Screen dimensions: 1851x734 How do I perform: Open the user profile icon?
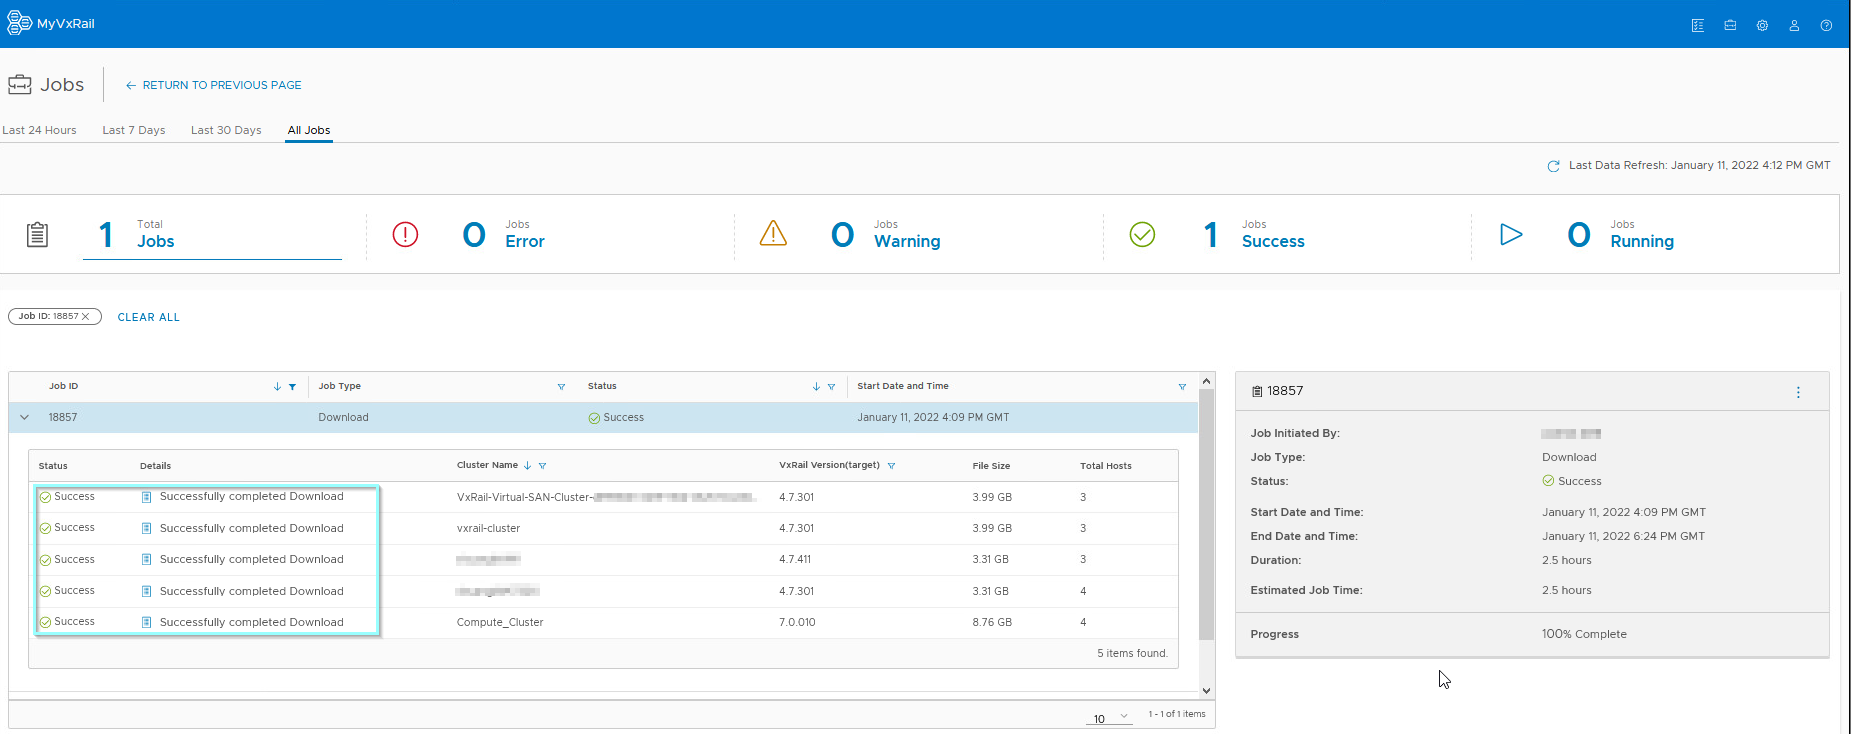click(1794, 25)
